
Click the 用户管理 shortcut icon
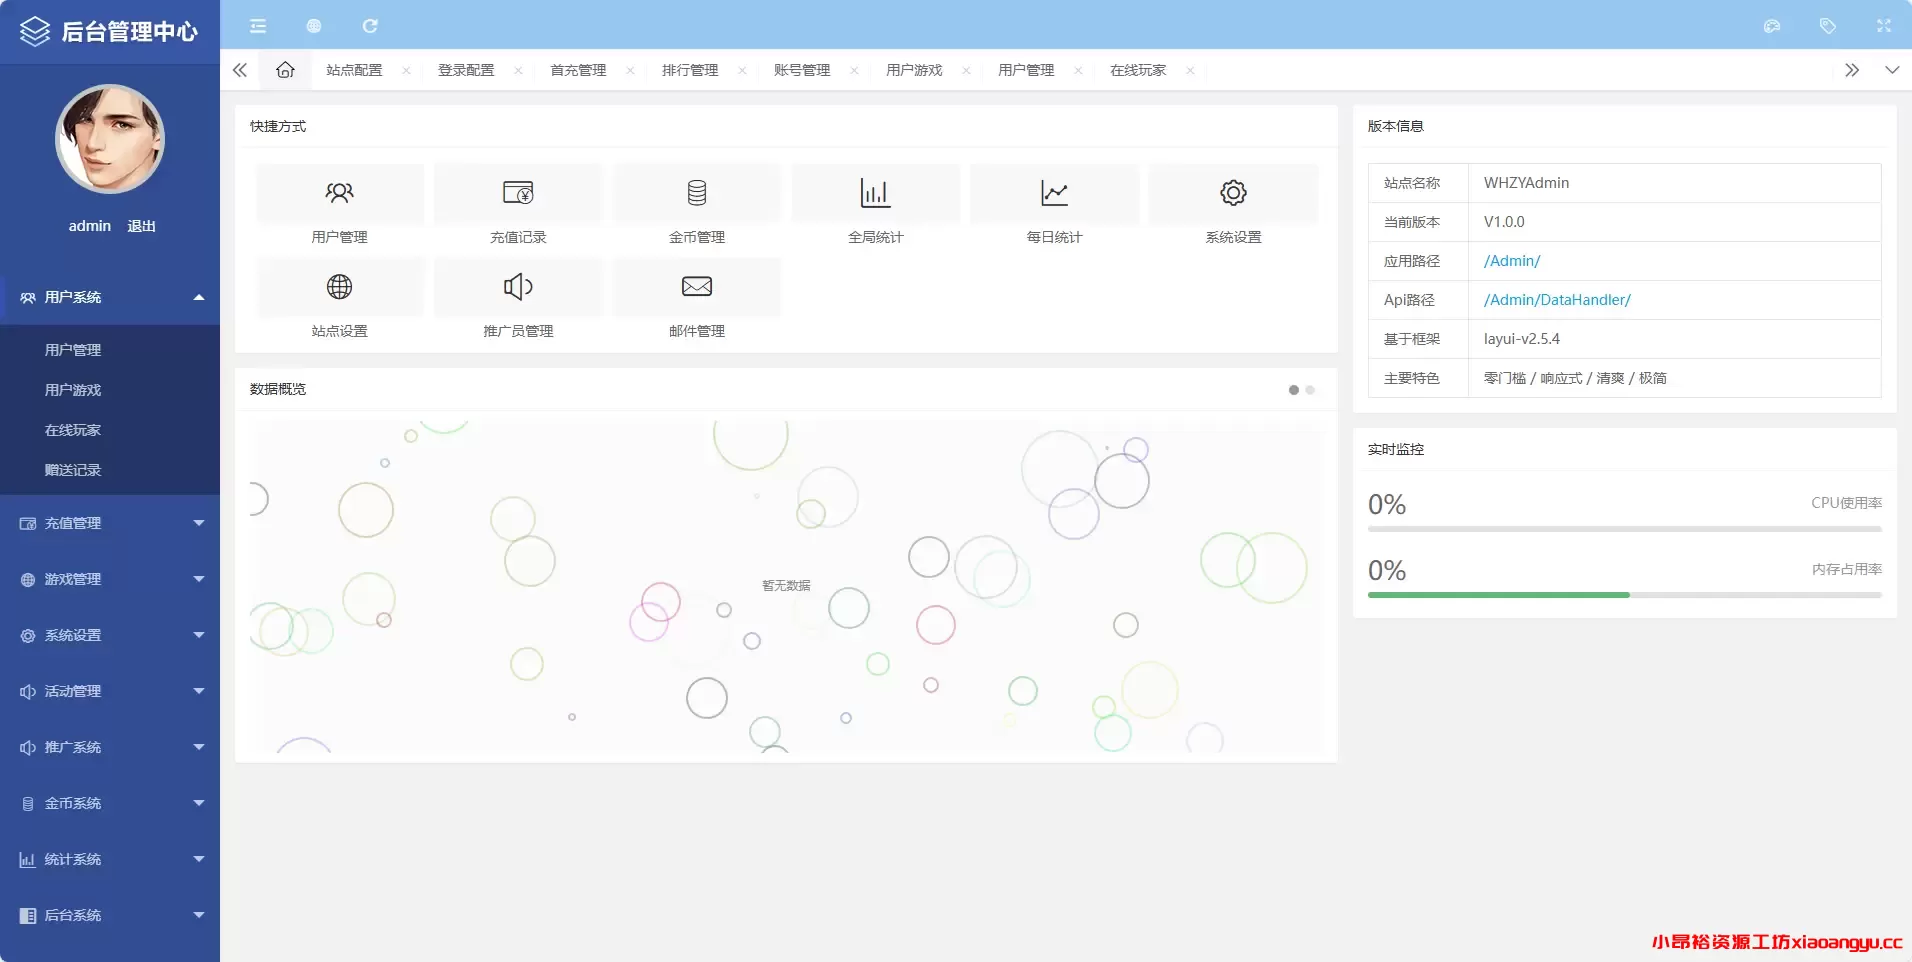tap(340, 193)
